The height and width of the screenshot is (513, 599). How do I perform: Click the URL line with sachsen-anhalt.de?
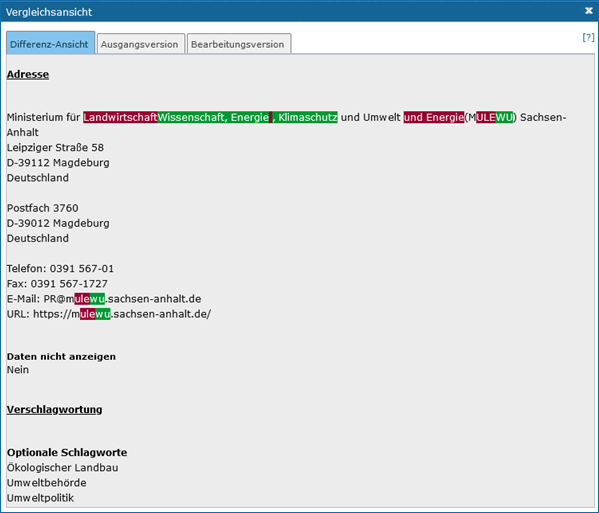coord(109,314)
